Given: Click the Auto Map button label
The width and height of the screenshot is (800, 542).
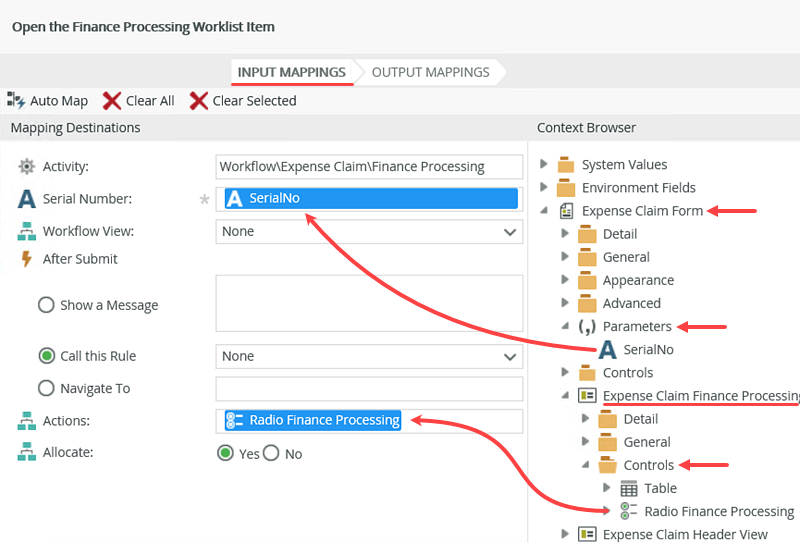Looking at the screenshot, I should pyautogui.click(x=59, y=101).
